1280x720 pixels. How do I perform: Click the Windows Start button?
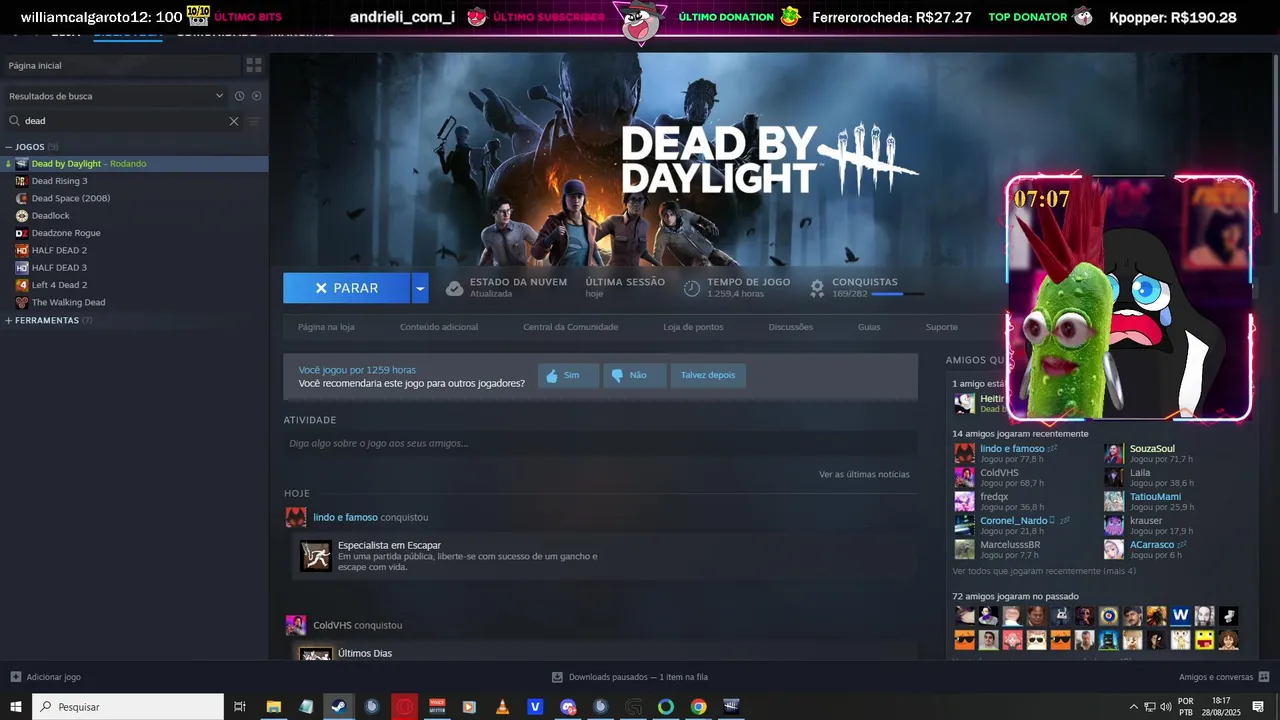click(x=16, y=707)
